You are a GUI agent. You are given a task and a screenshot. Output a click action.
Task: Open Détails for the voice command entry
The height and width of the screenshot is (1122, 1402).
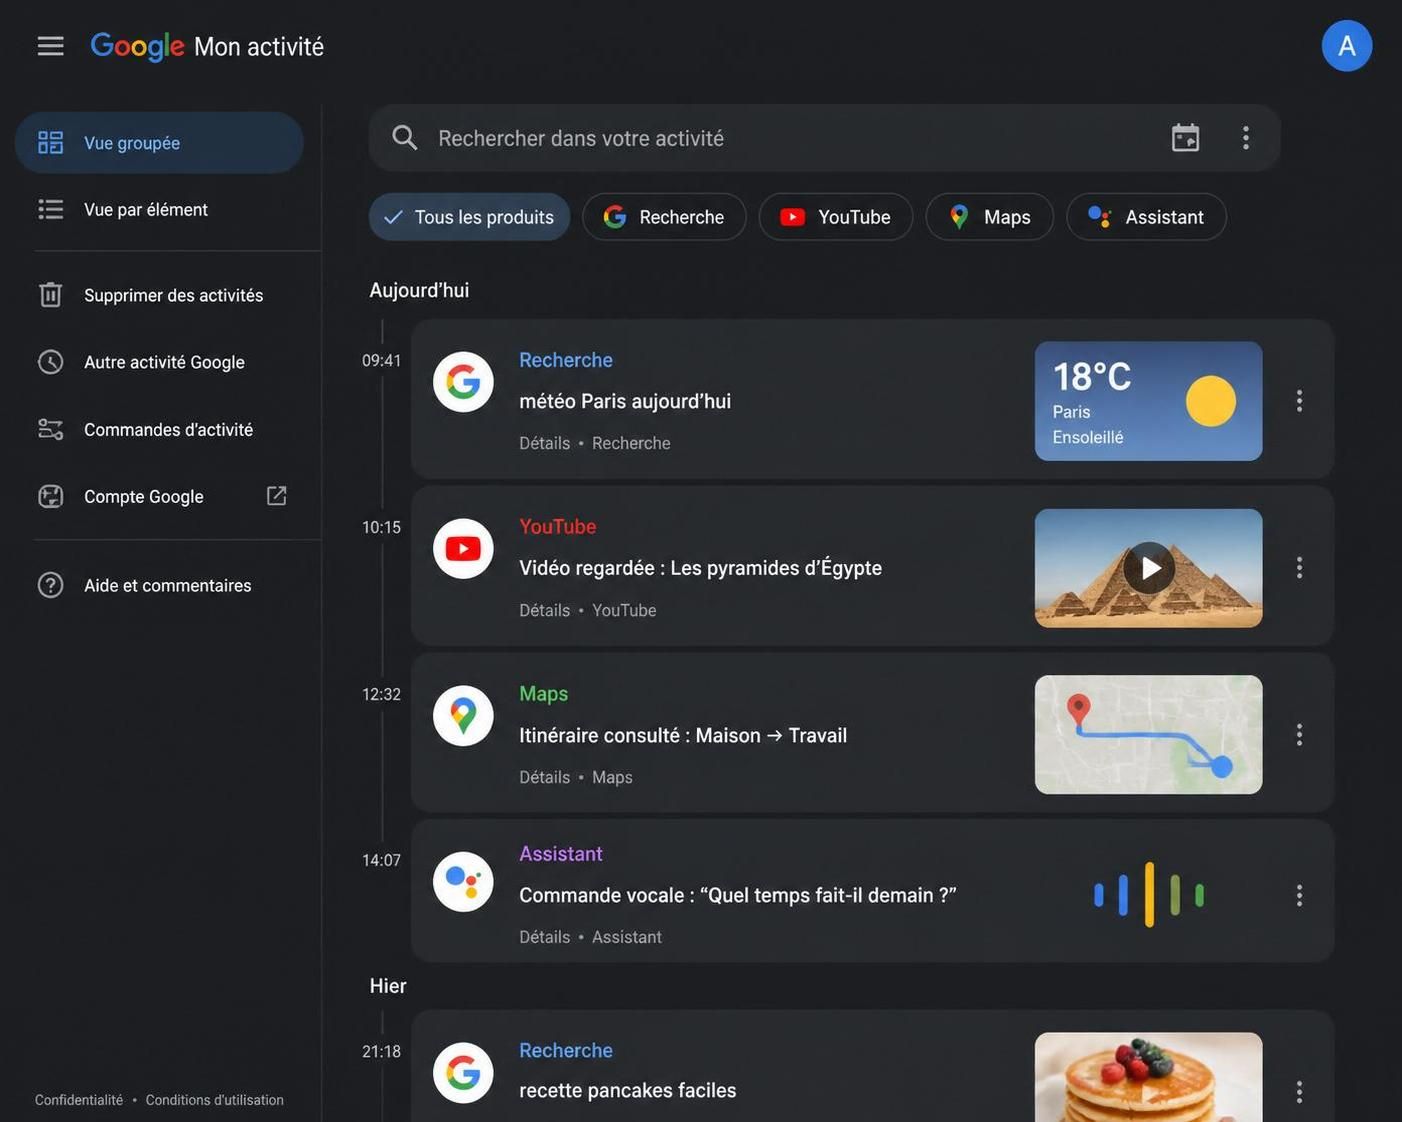544,937
